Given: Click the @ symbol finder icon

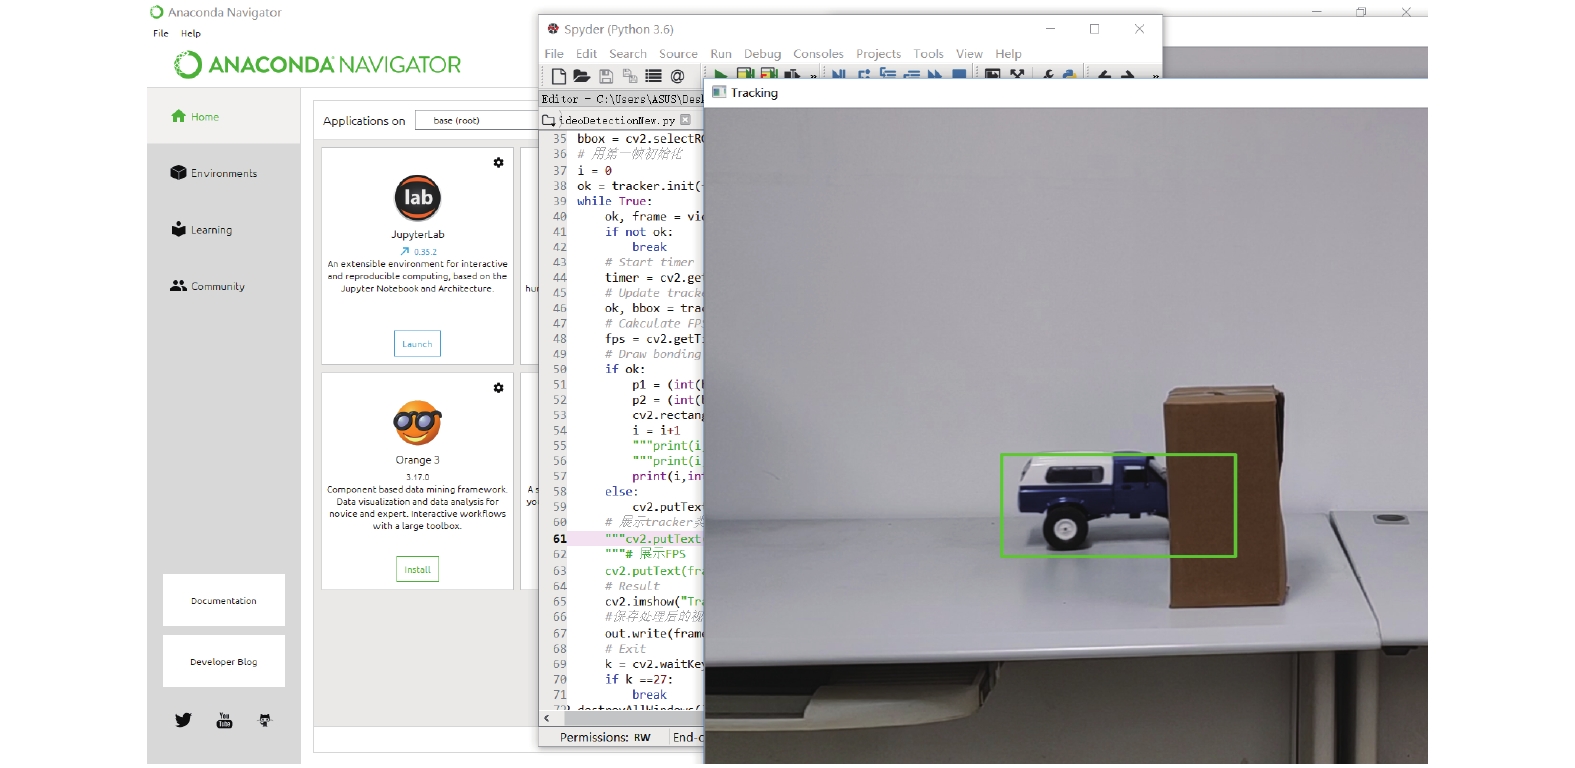Looking at the screenshot, I should (677, 76).
